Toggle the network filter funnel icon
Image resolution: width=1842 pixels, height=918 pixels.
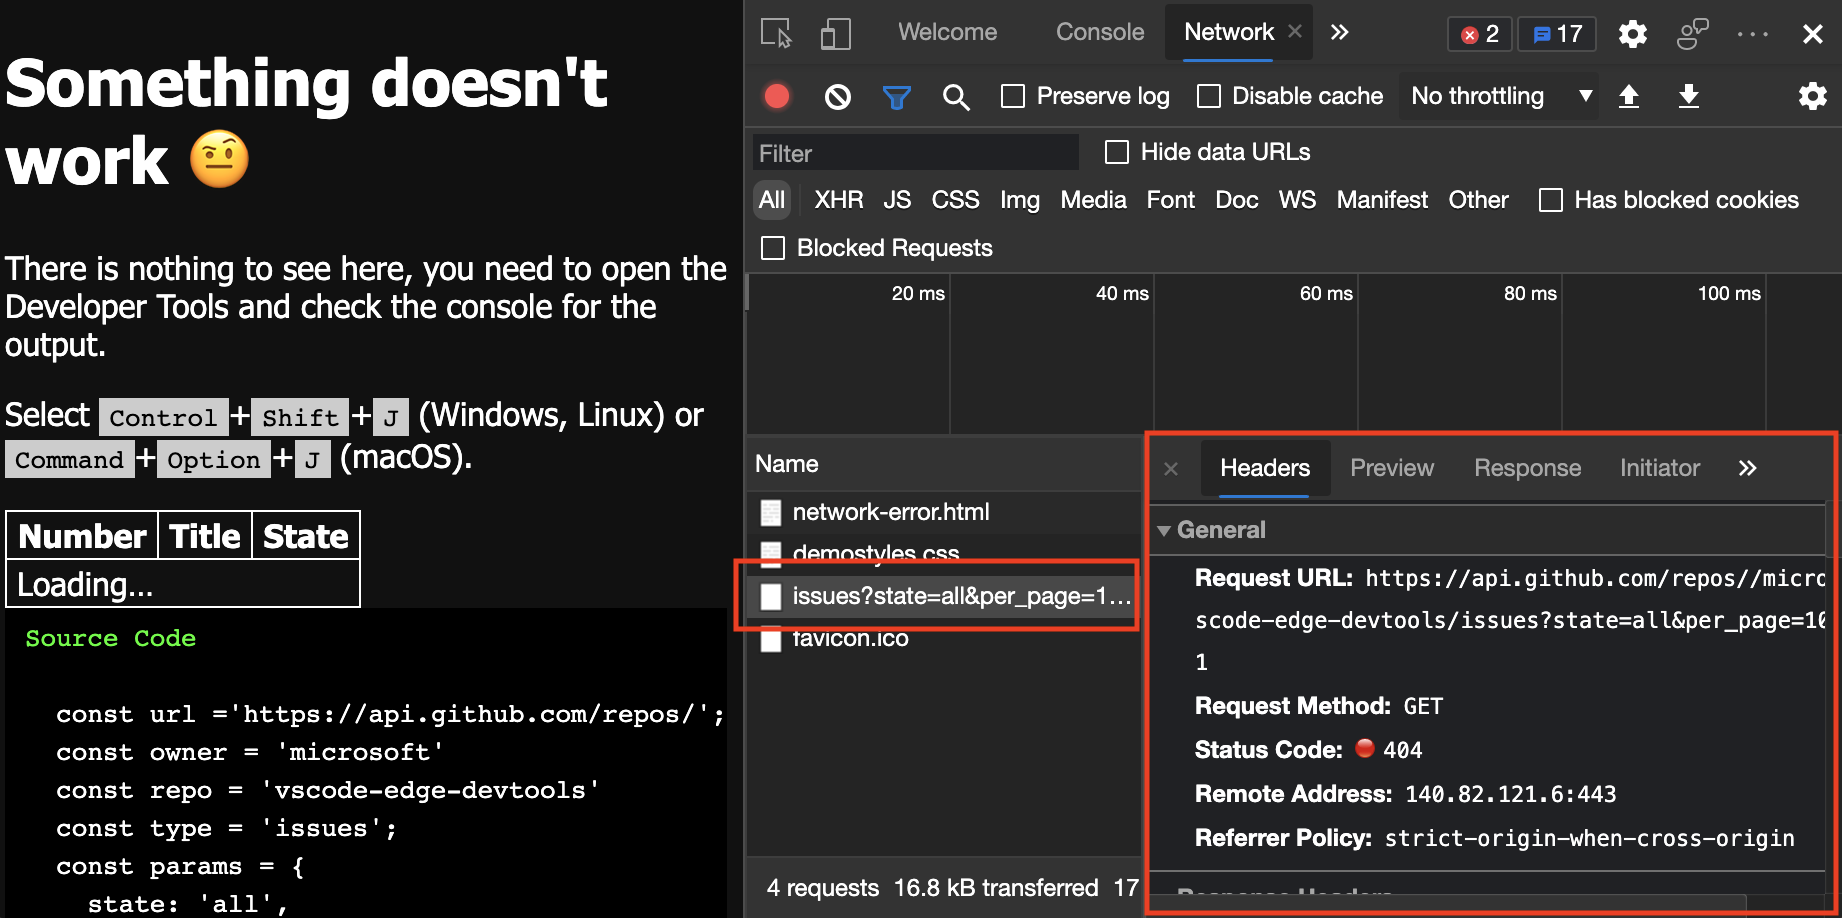click(x=897, y=97)
